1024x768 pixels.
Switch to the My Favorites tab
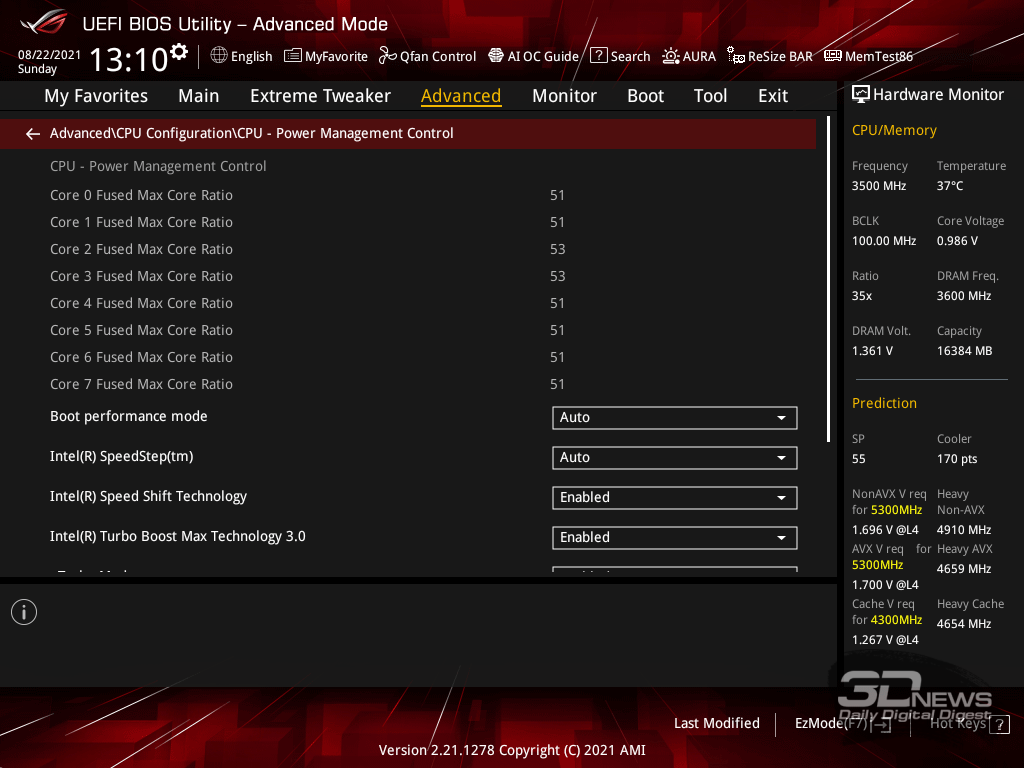click(96, 96)
